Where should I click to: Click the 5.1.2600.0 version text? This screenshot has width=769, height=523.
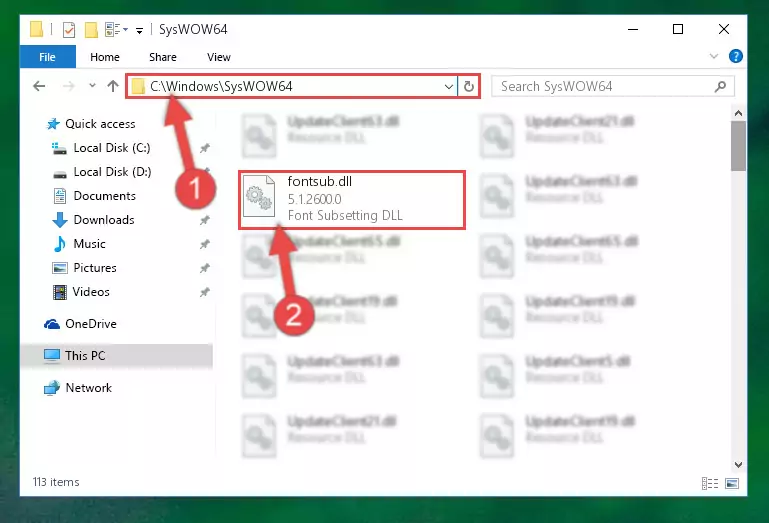coord(314,199)
